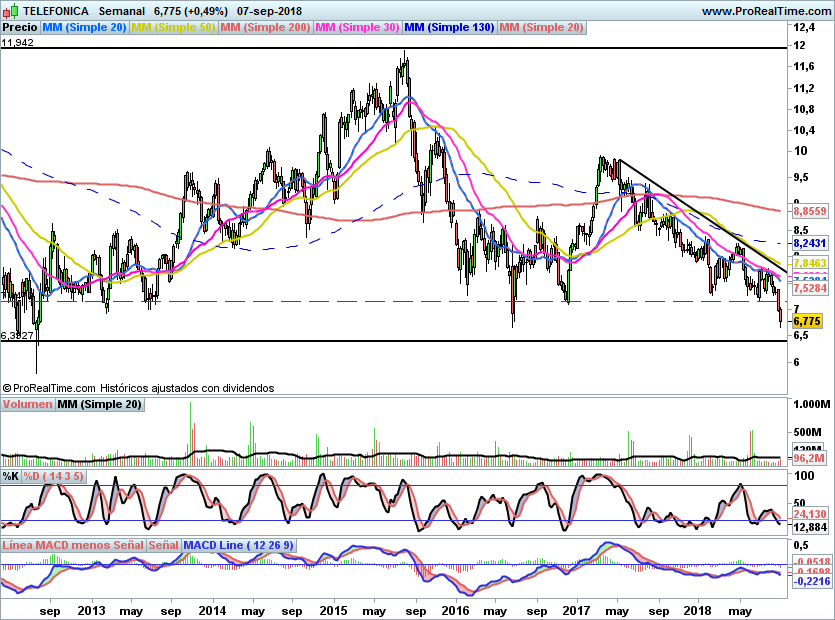
Task: Click the 8,8559 moving average price tag
Action: point(809,212)
